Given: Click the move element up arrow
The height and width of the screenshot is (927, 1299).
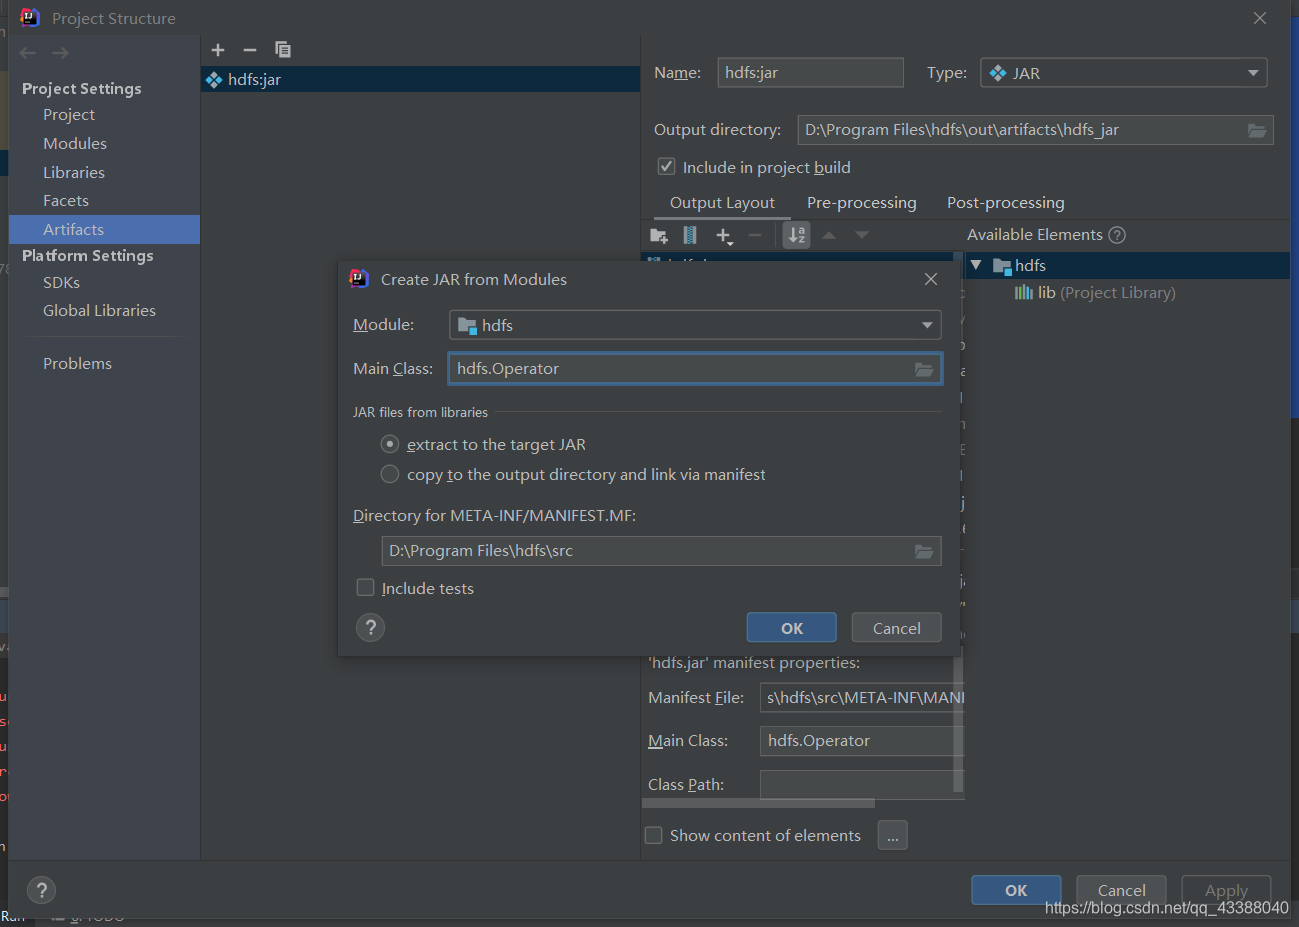Looking at the screenshot, I should point(829,235).
